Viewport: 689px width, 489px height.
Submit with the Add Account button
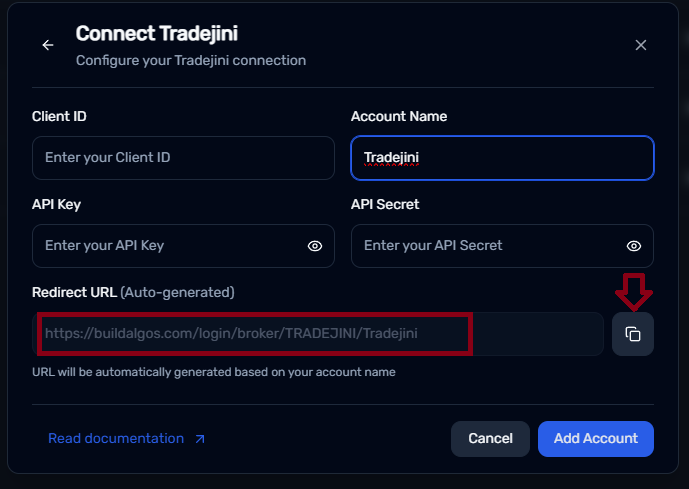pyautogui.click(x=595, y=438)
